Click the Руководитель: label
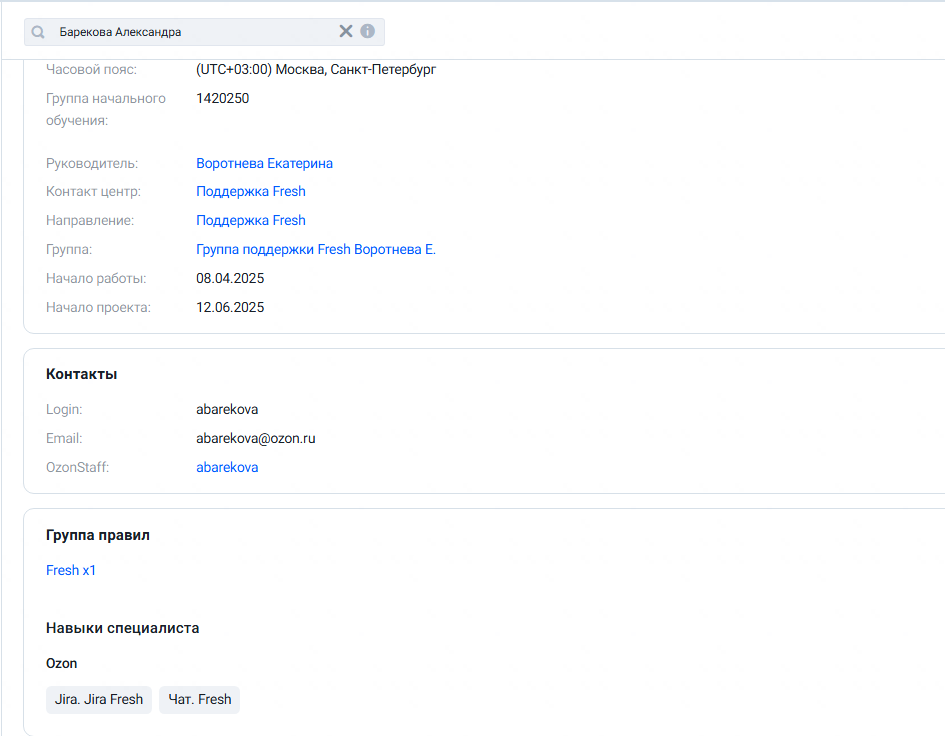 [x=92, y=163]
